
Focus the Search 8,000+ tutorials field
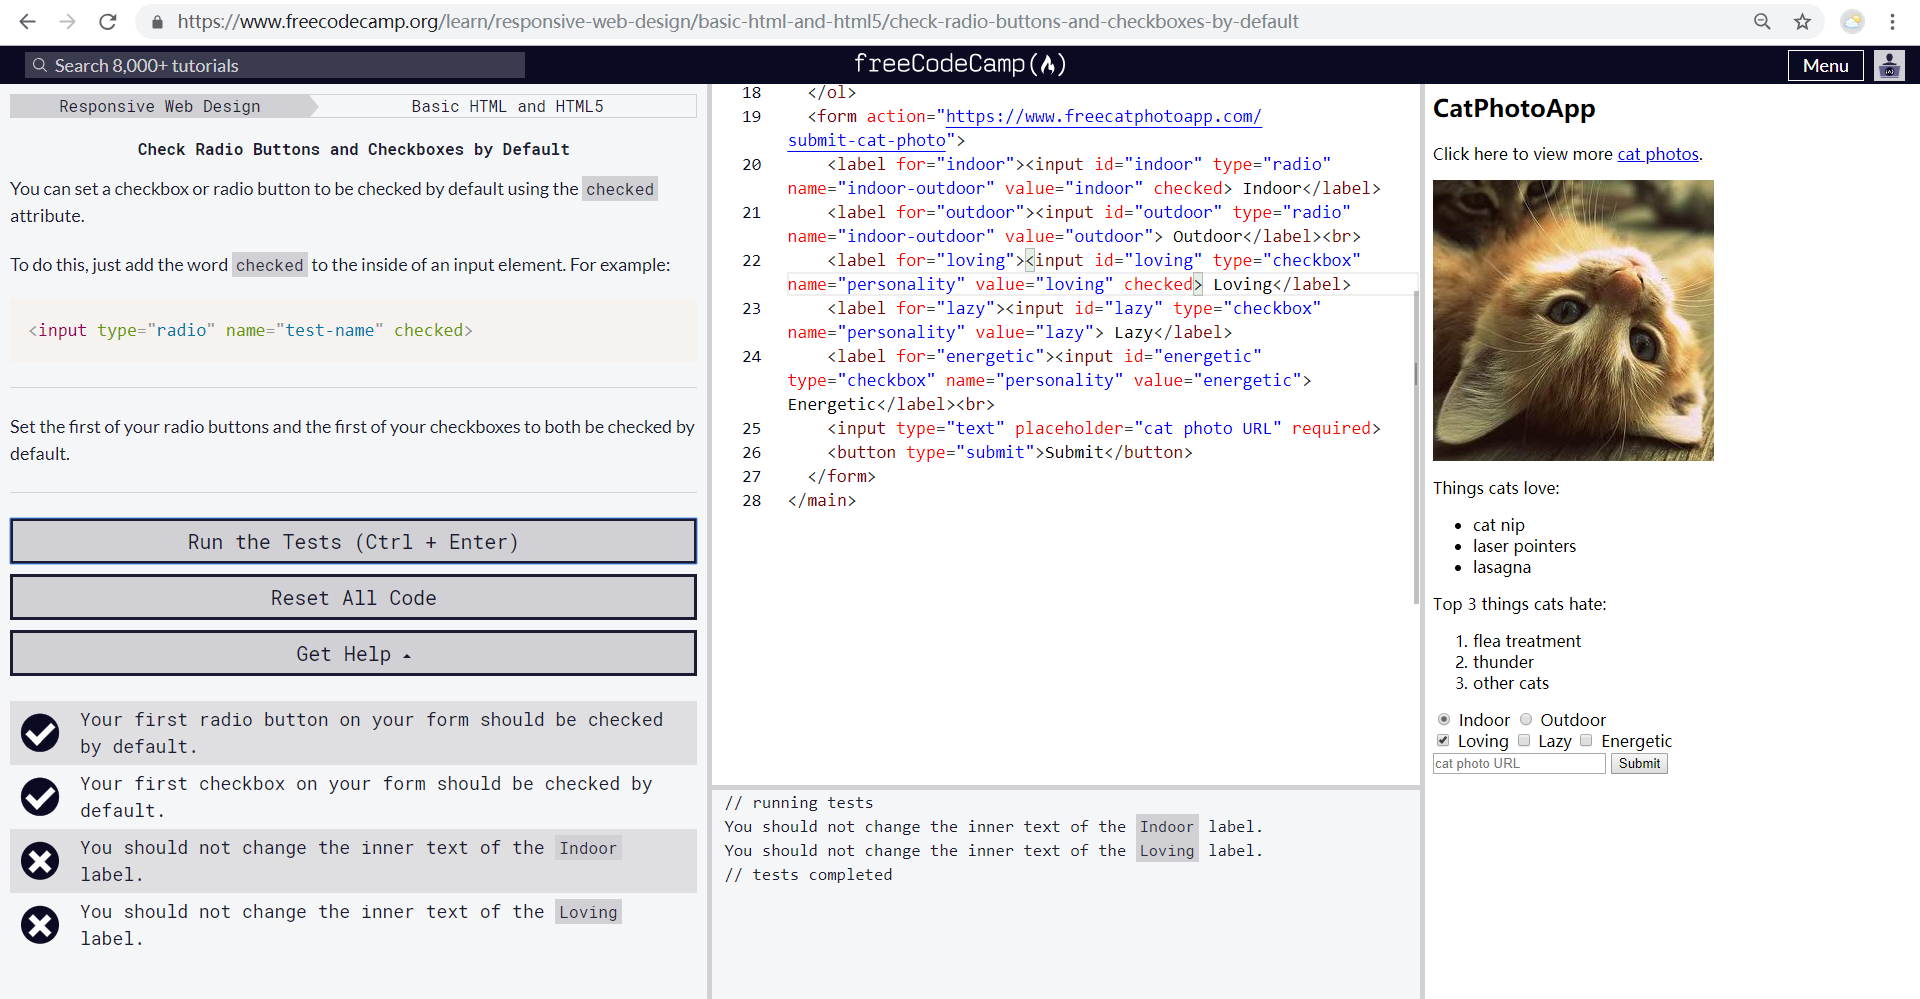[275, 65]
